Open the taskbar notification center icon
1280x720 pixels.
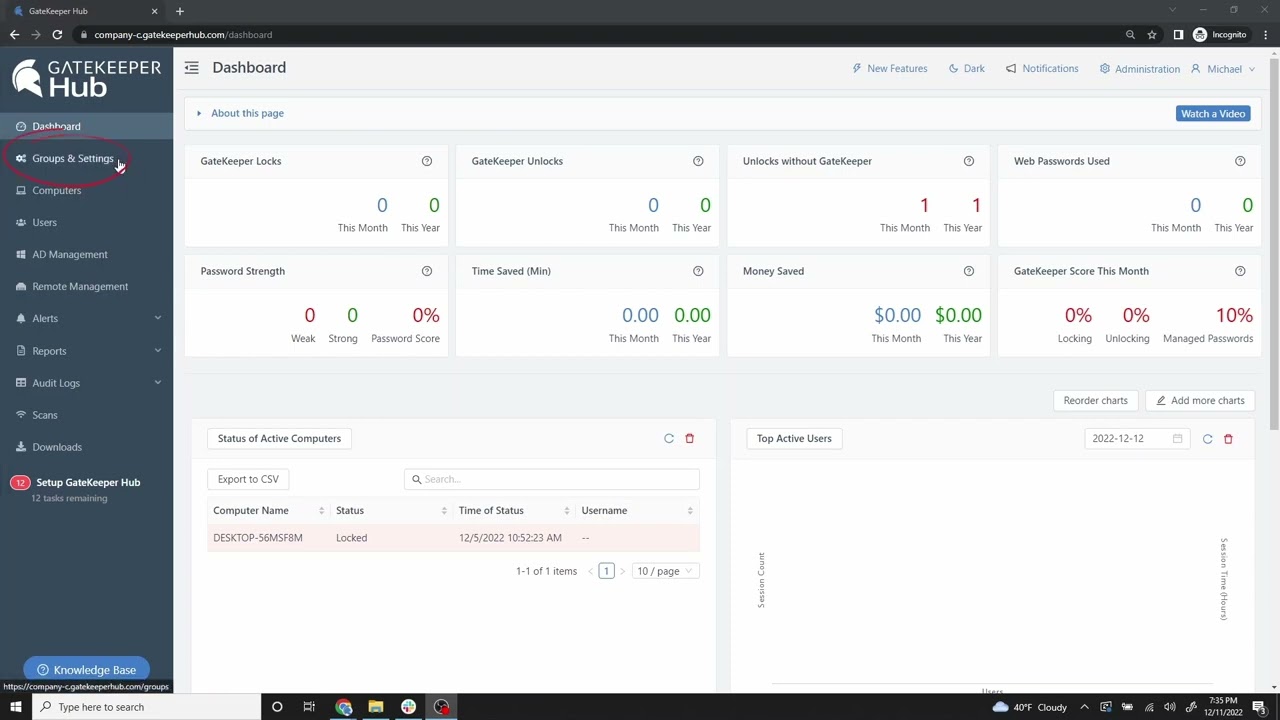(x=1258, y=707)
